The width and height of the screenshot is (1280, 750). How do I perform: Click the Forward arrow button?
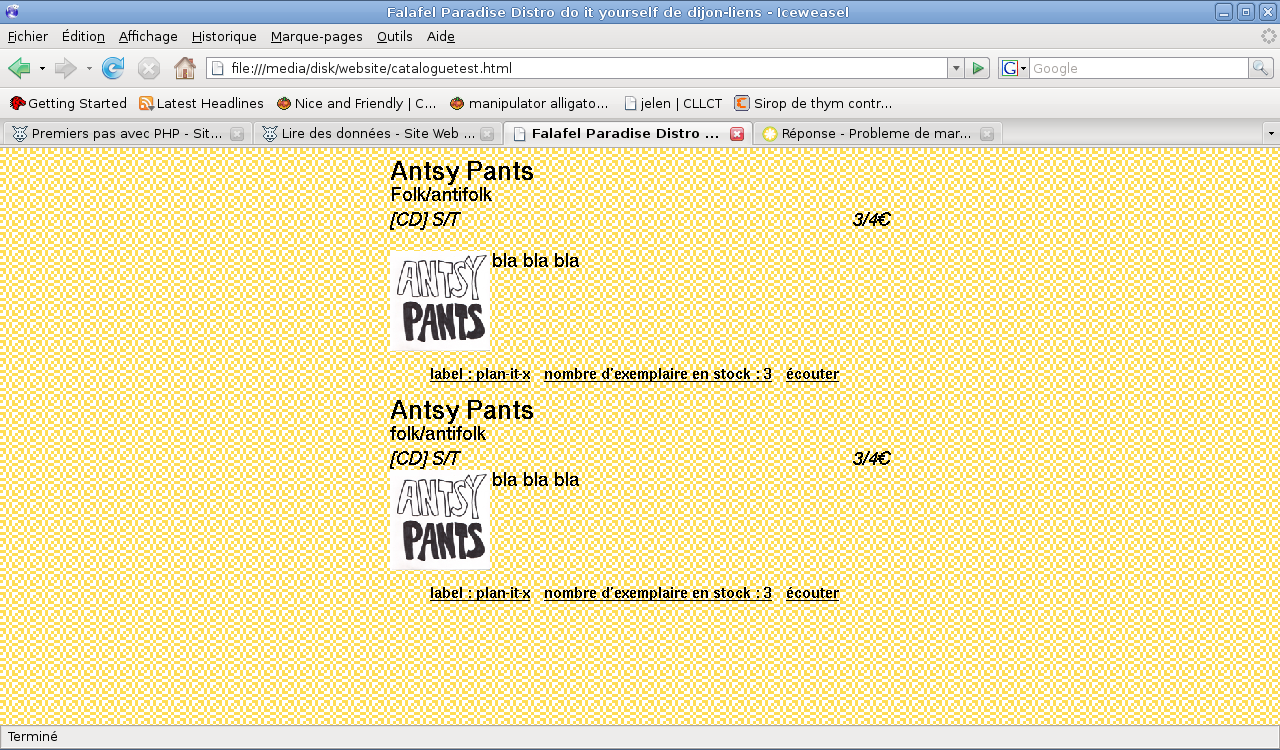tap(65, 68)
